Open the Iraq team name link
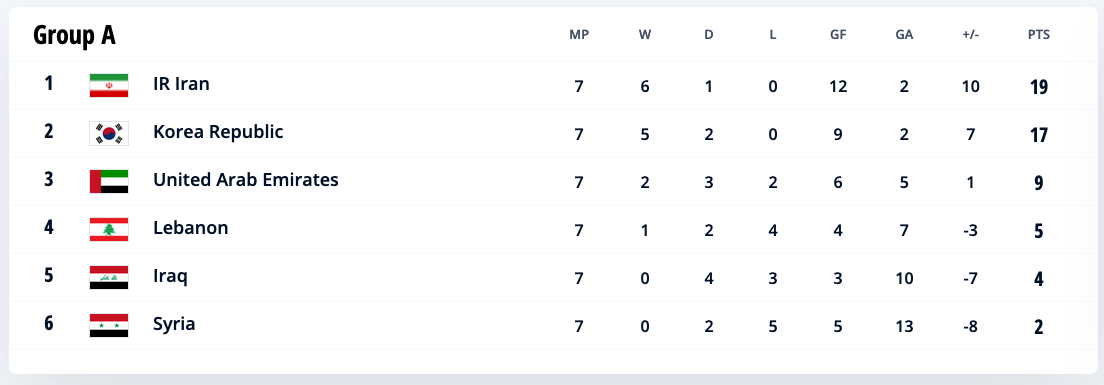This screenshot has width=1104, height=385. pyautogui.click(x=170, y=277)
